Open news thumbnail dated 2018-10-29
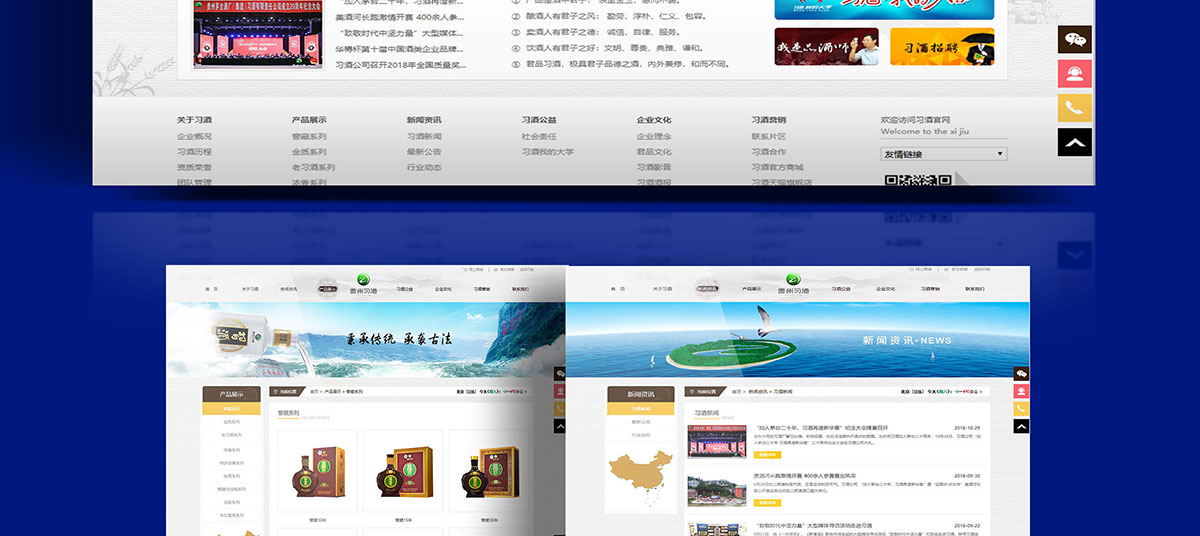The width and height of the screenshot is (1200, 536). [717, 441]
